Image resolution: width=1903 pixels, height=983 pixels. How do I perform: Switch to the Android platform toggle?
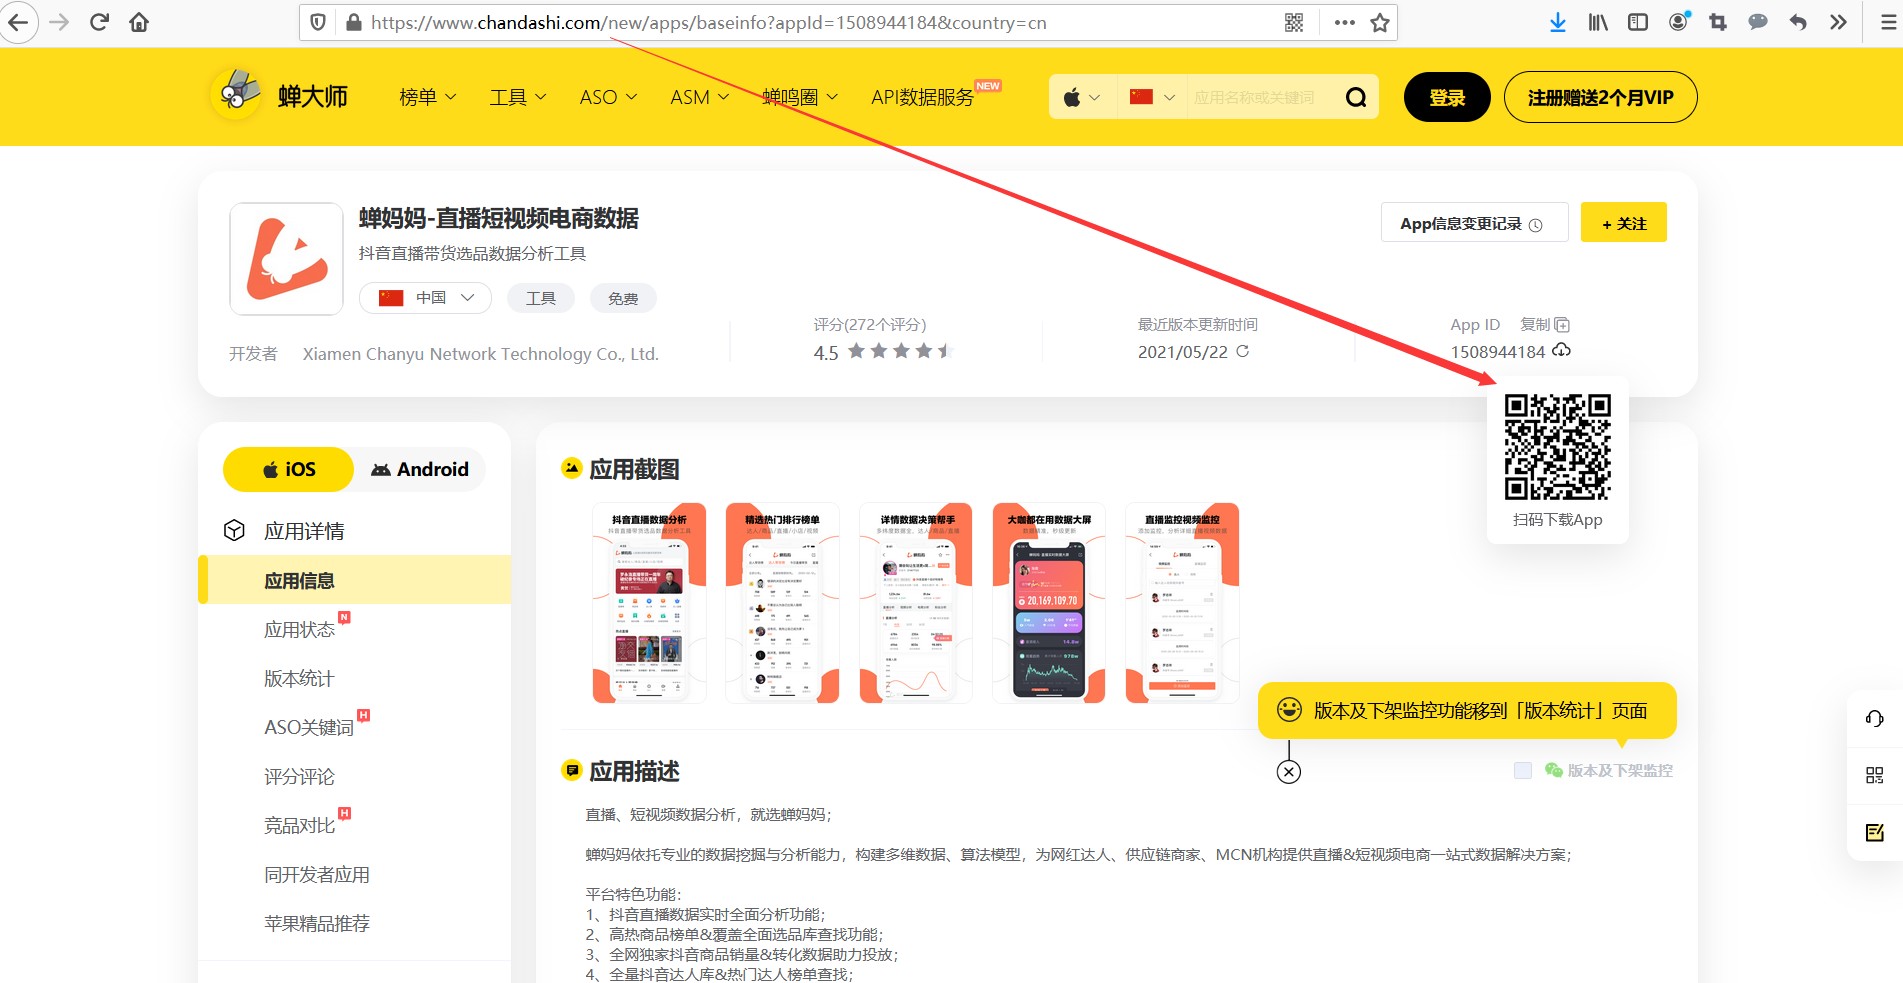420,469
